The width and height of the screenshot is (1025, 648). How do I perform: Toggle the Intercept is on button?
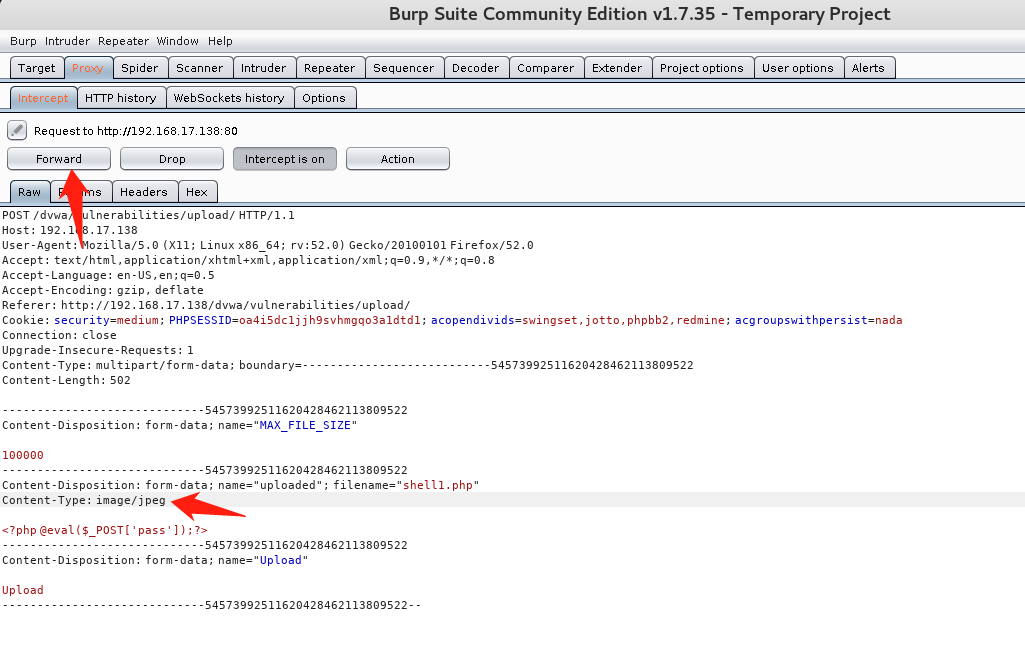[284, 159]
